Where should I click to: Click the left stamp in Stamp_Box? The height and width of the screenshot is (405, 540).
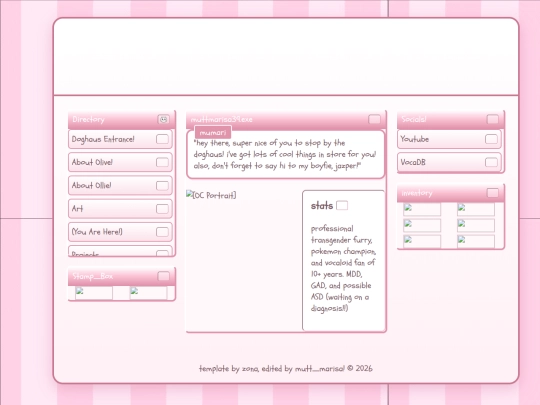(x=94, y=293)
